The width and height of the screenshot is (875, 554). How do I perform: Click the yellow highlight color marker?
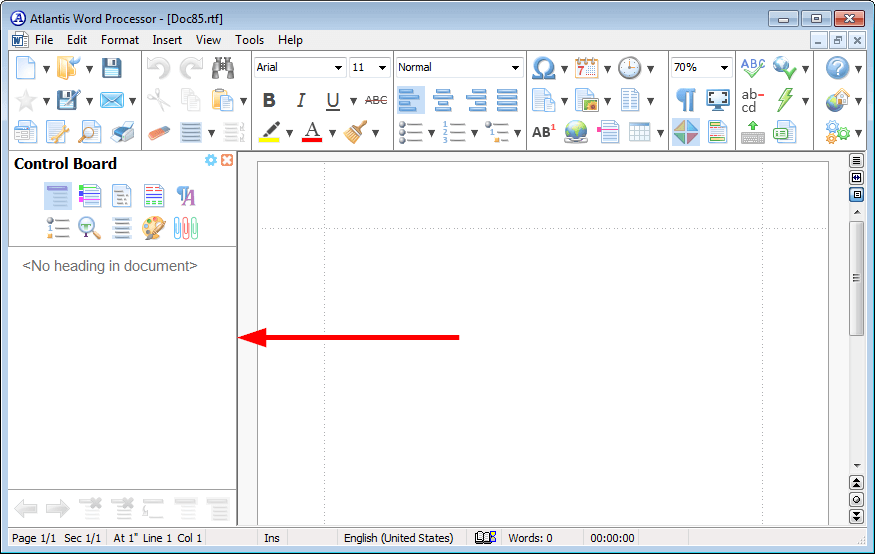[x=269, y=132]
